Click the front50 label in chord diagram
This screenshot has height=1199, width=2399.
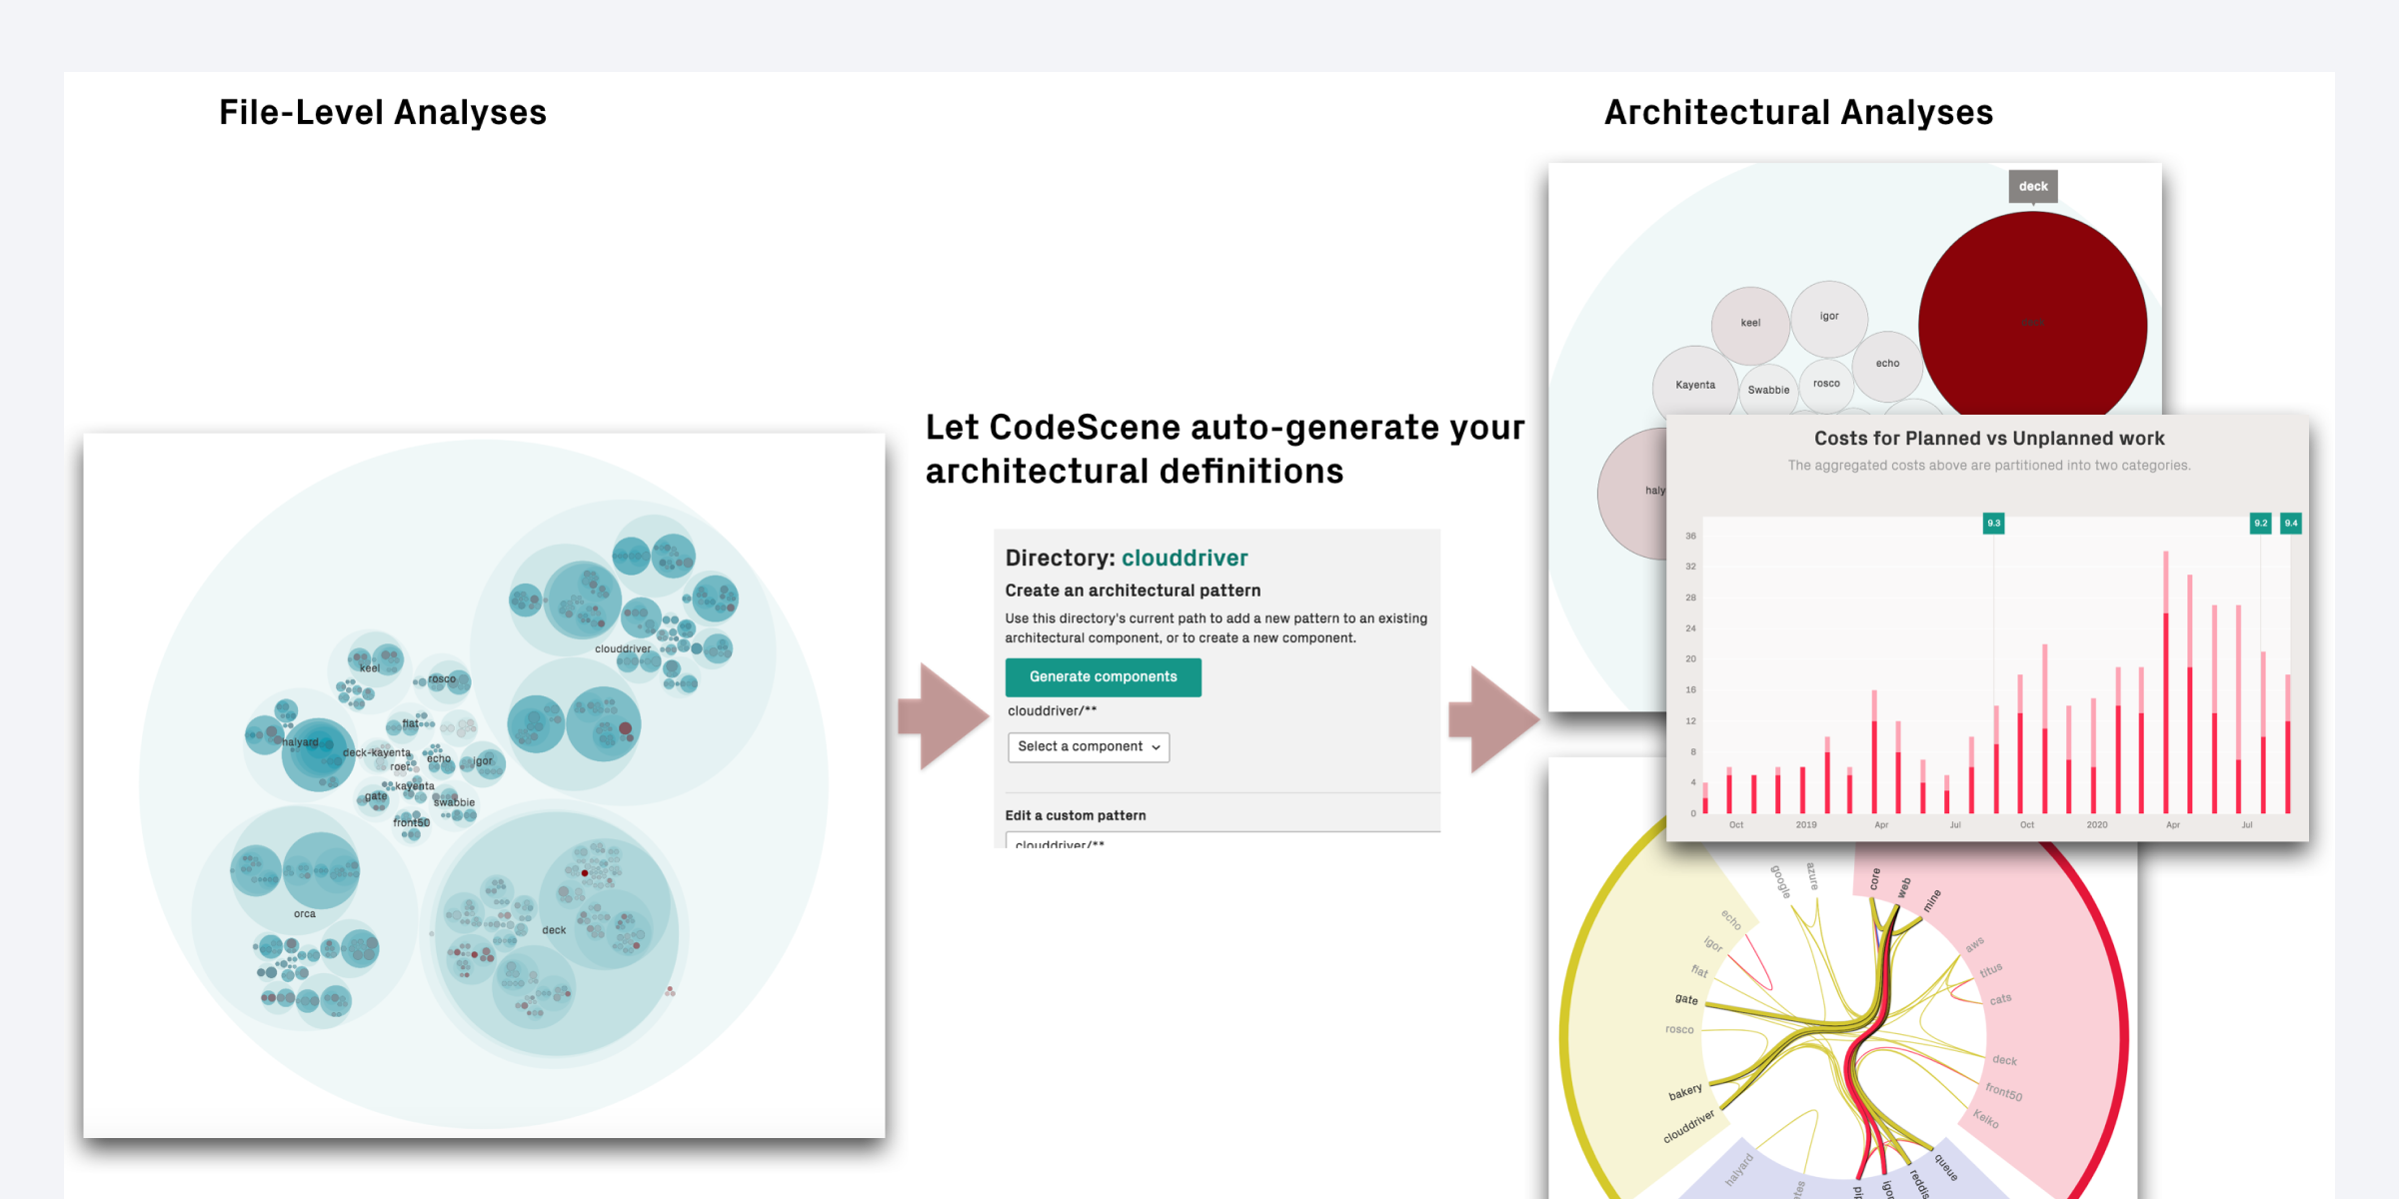pyautogui.click(x=2004, y=1092)
